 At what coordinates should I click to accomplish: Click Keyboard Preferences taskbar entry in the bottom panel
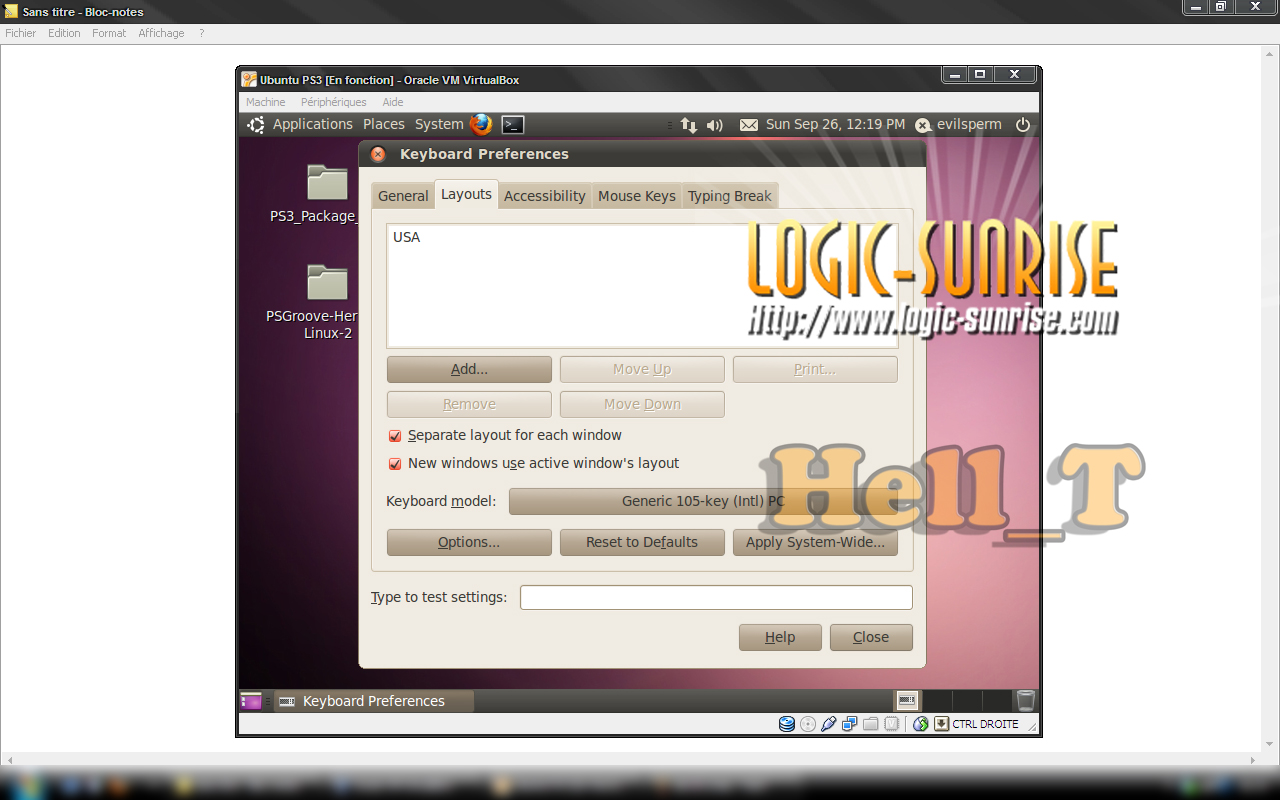[x=373, y=701]
